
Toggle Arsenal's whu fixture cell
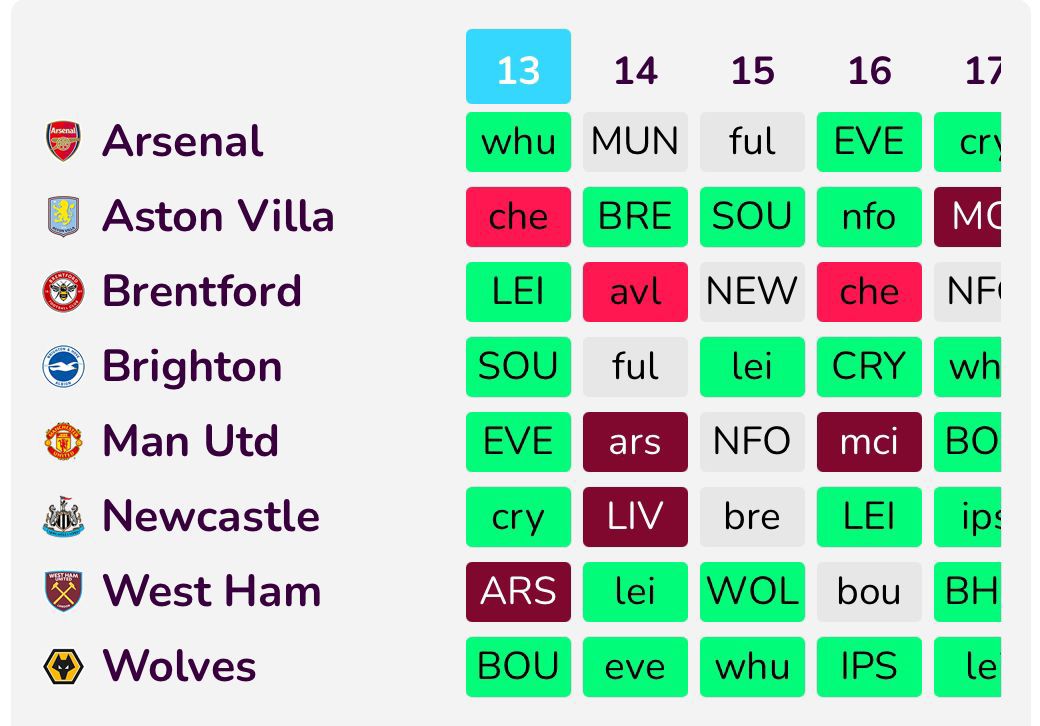click(x=518, y=141)
